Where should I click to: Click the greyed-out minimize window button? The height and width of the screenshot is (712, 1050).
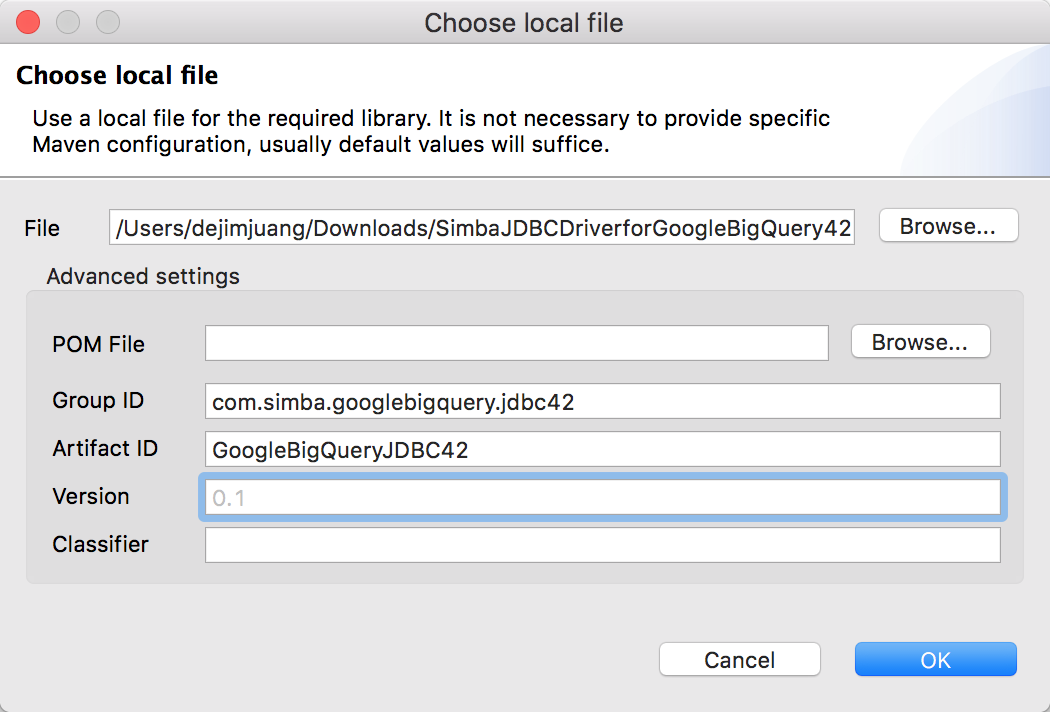tap(68, 21)
